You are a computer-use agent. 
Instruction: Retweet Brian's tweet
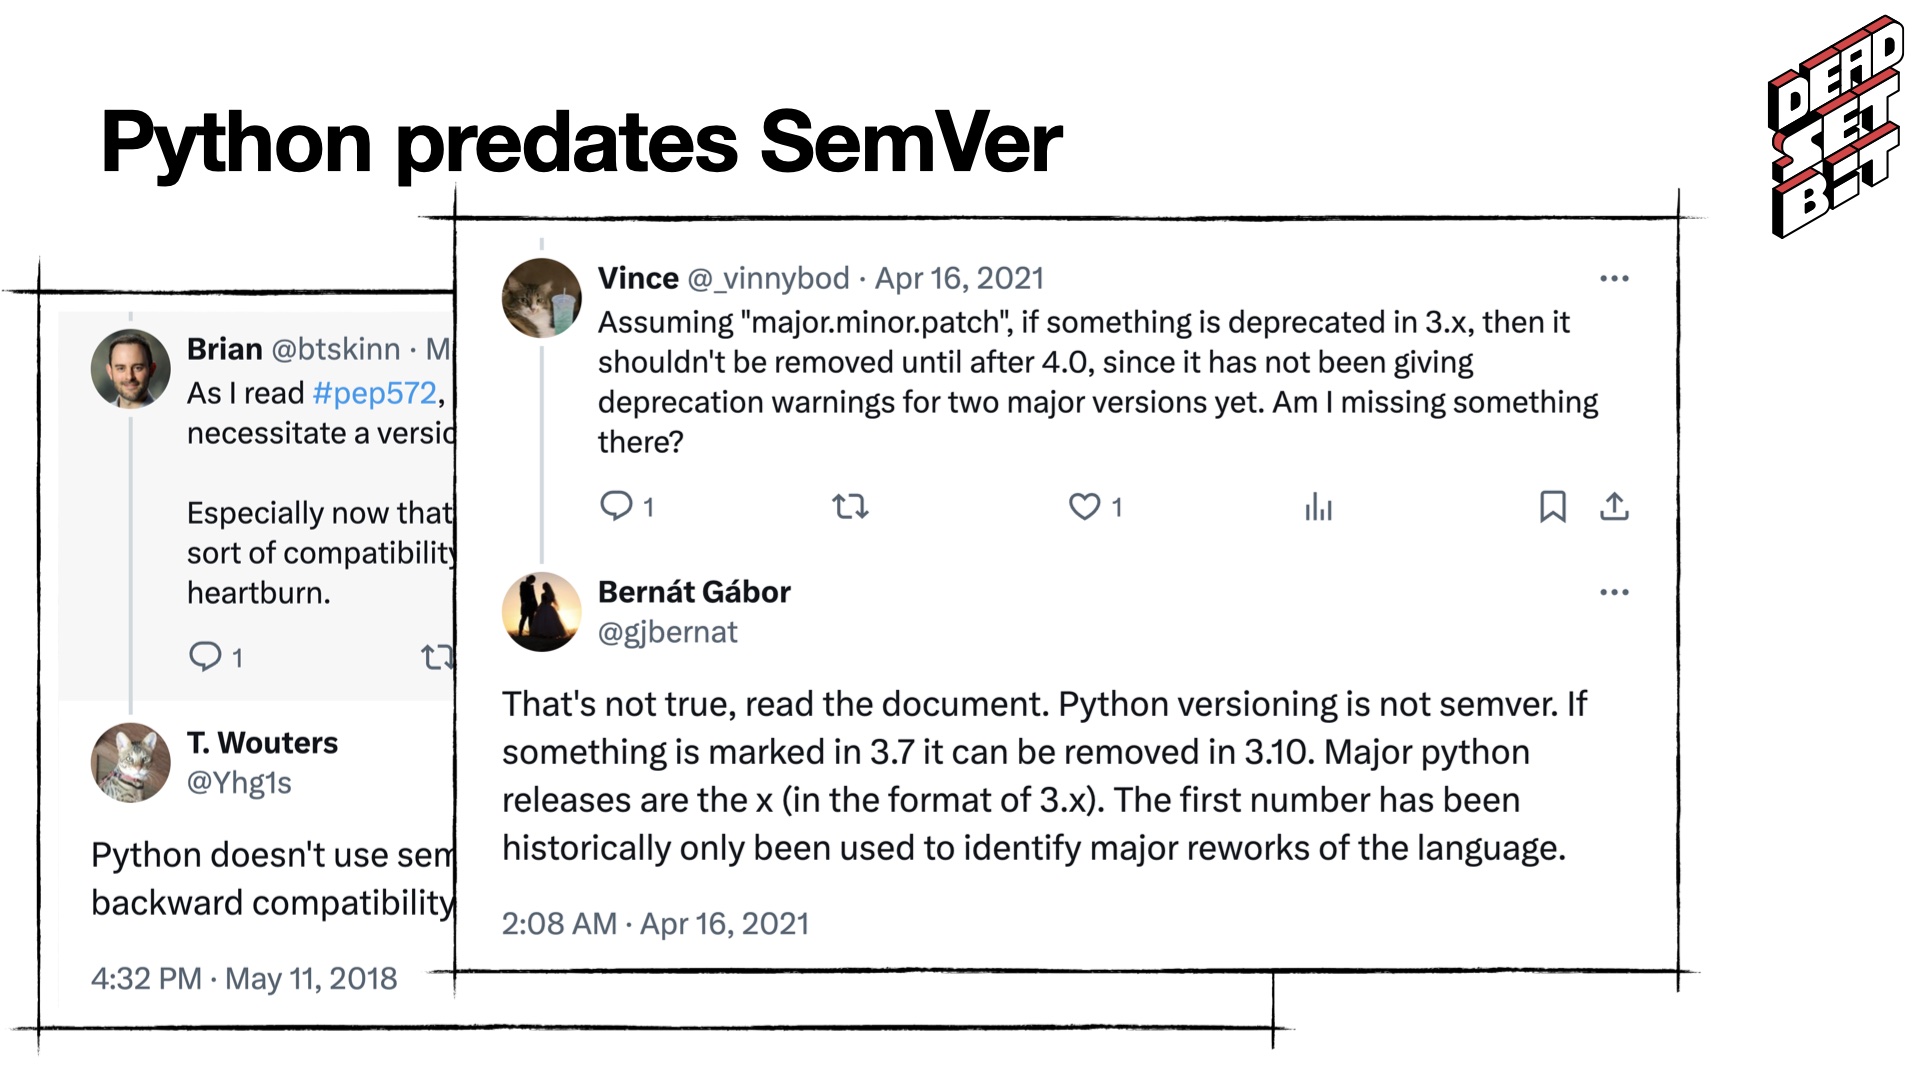coord(438,657)
